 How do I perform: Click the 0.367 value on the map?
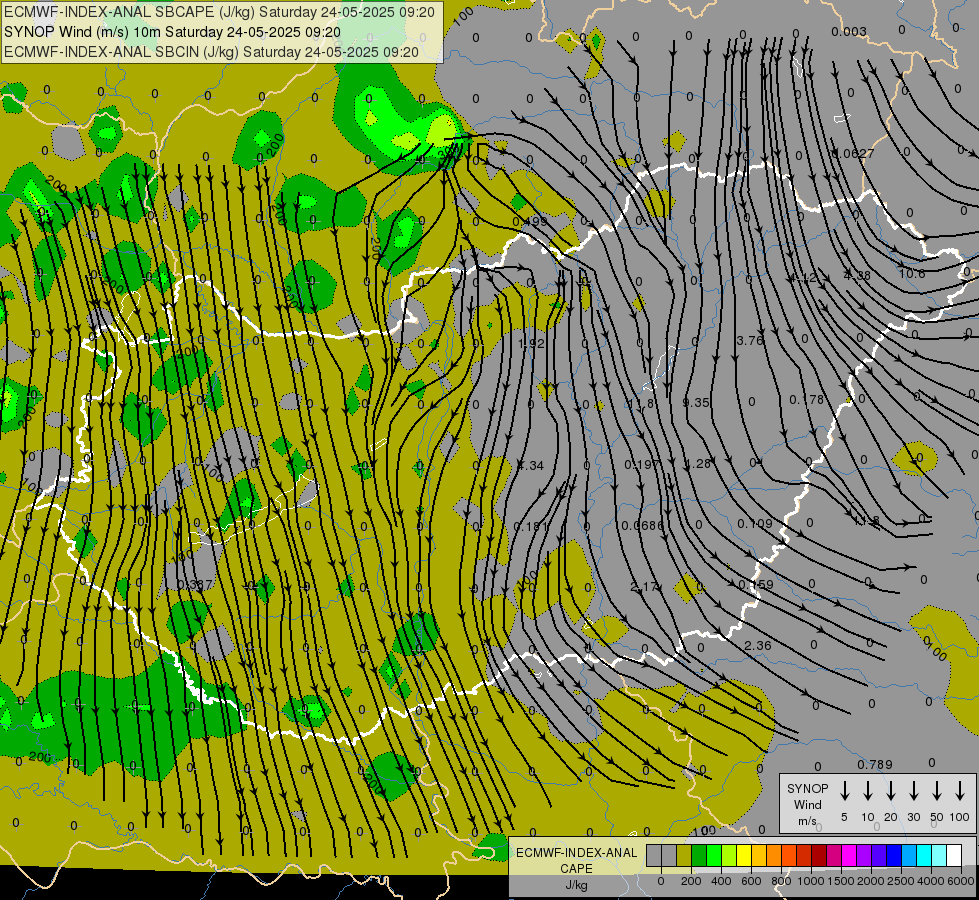click(195, 585)
